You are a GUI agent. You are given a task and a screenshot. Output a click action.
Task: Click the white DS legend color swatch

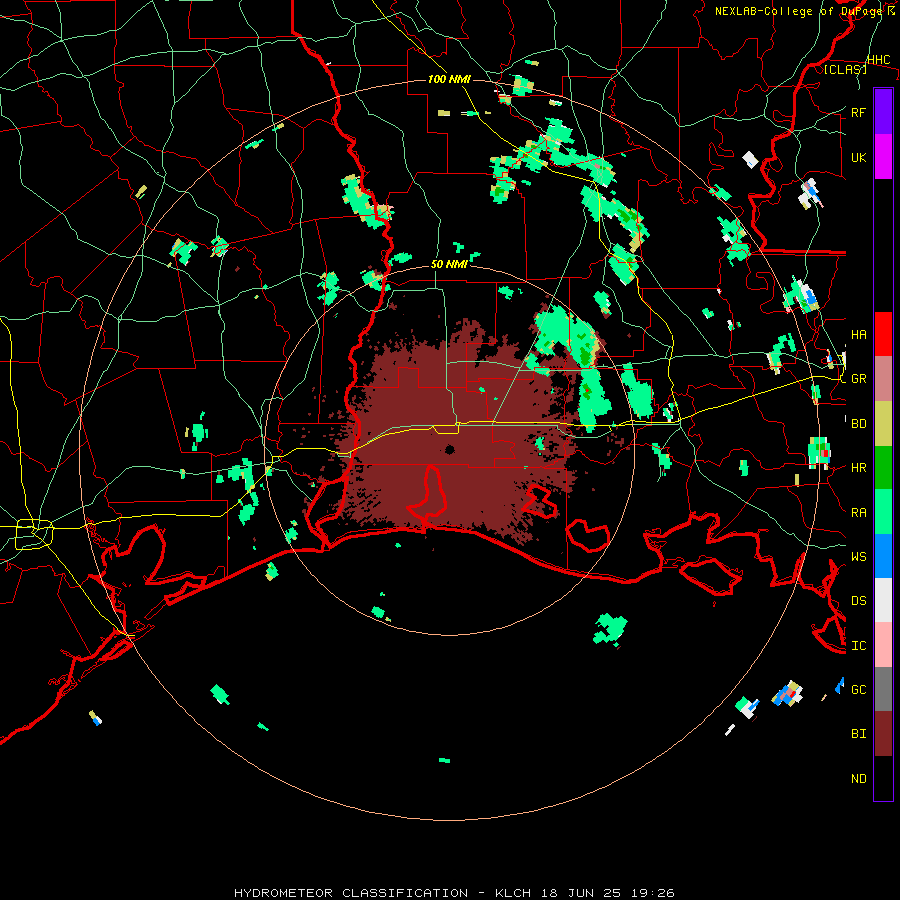pos(883,600)
